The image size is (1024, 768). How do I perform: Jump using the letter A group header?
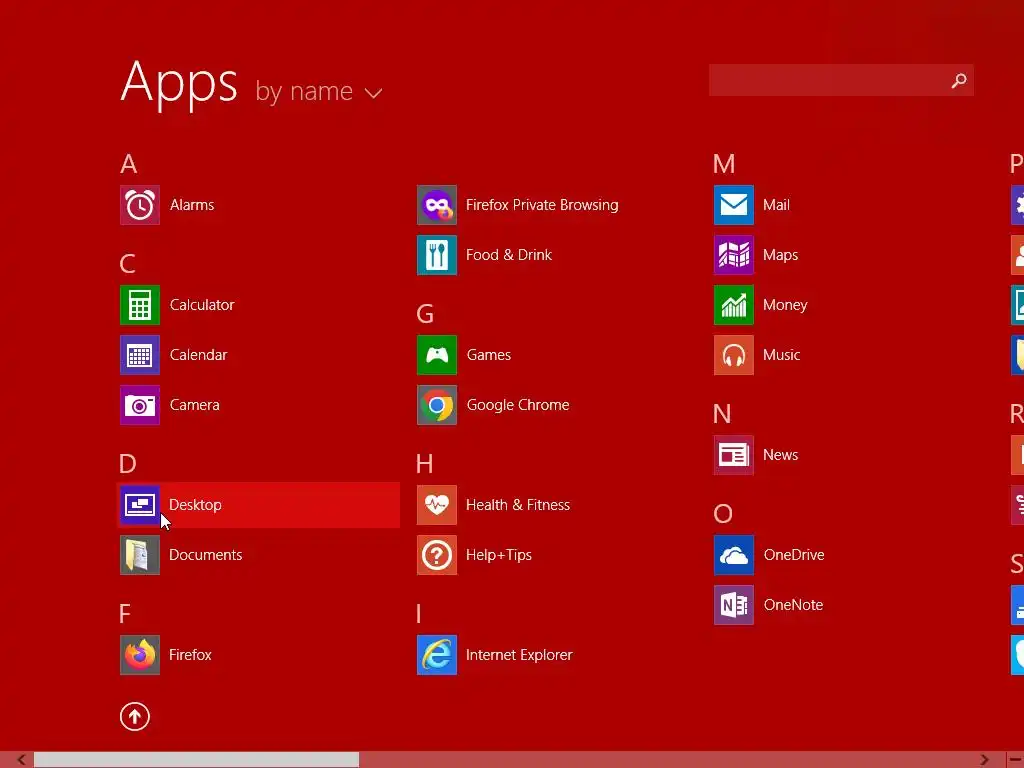[x=129, y=164]
